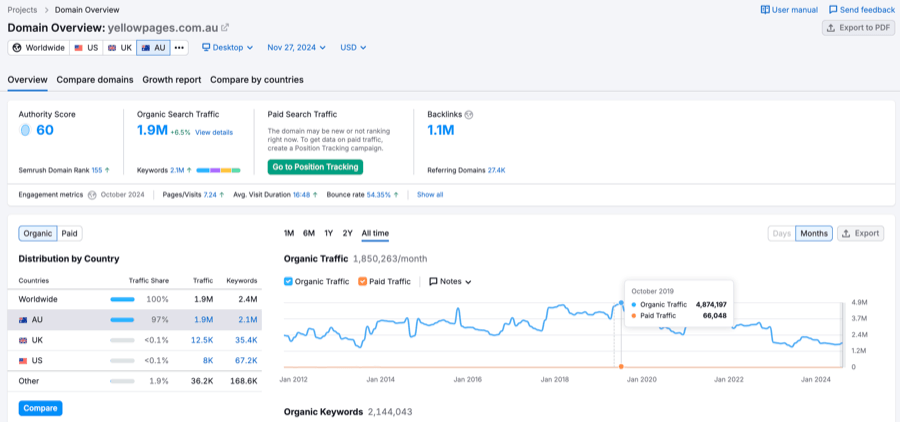Click the globe icon next to Backlinks
Viewport: 900px width, 422px height.
469,115
